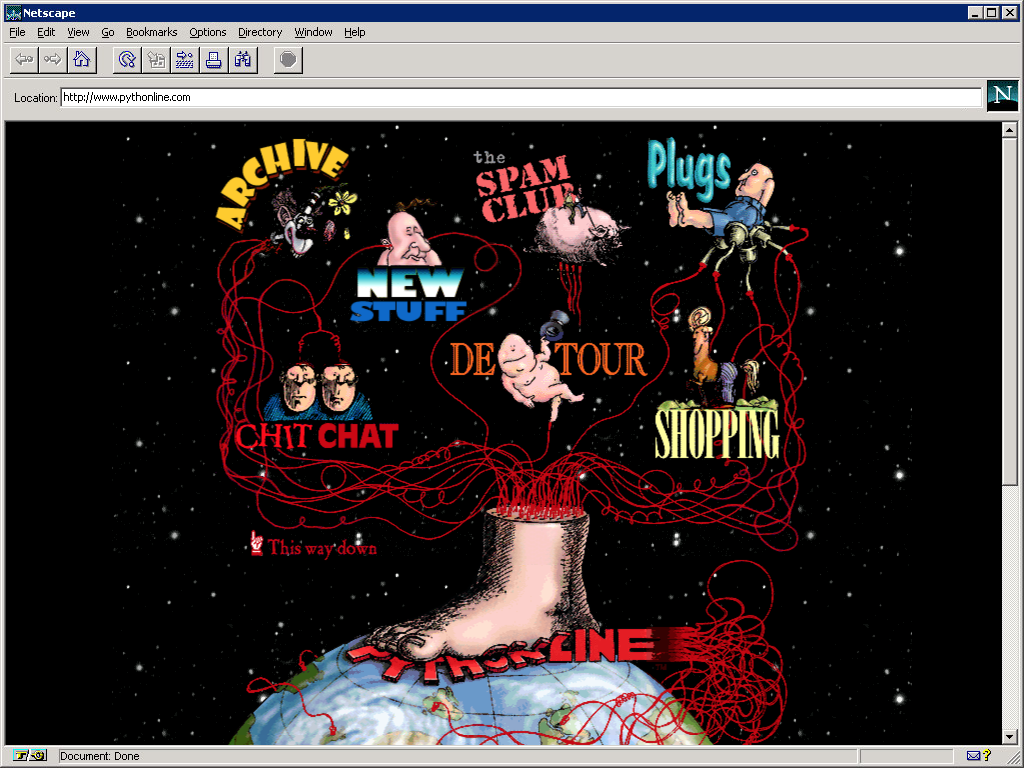Click the Netscape N logo animation
This screenshot has height=768, width=1024.
pos(1003,96)
